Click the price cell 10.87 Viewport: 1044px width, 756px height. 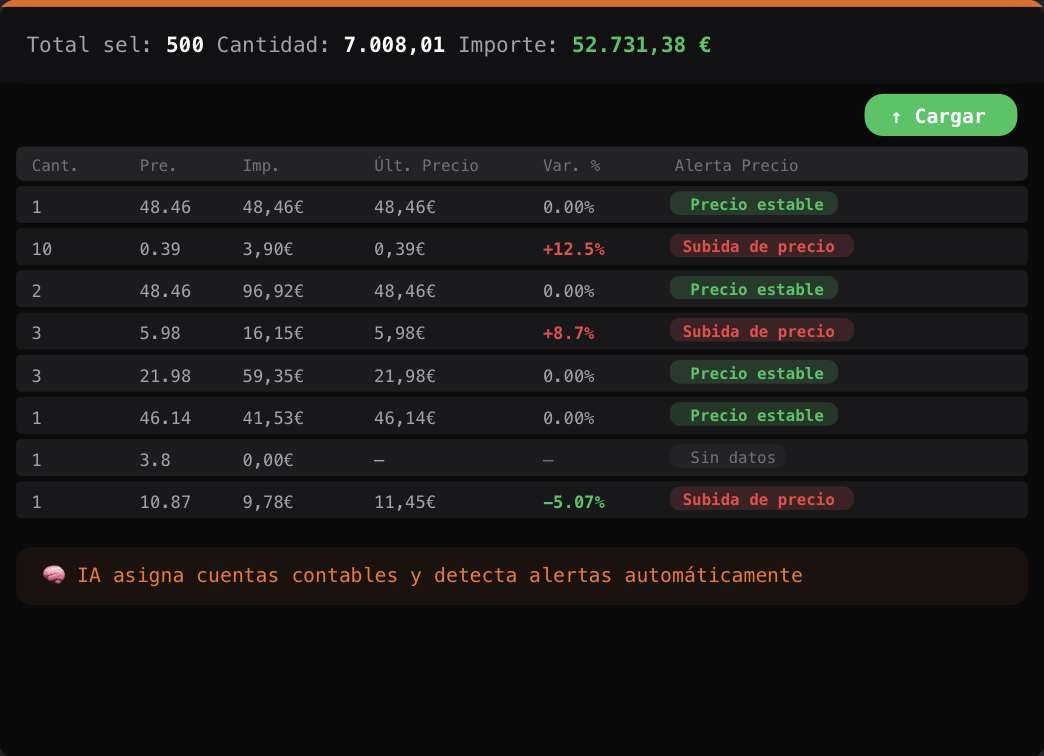165,502
